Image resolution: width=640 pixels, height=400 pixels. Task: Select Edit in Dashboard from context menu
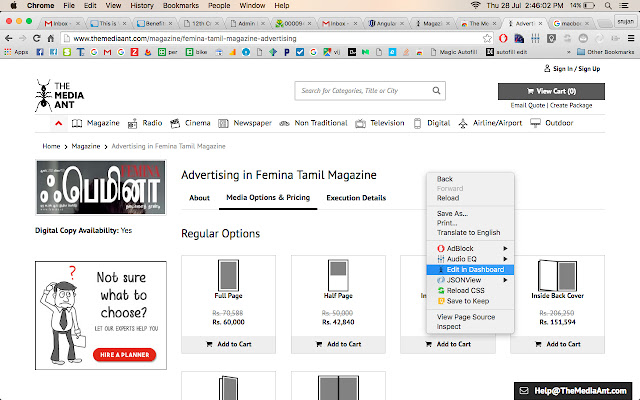(470, 269)
